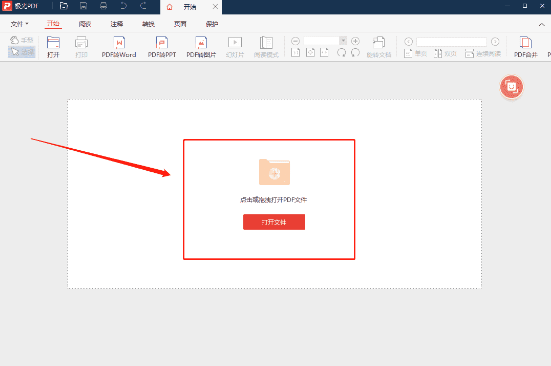Click the fit width icon

(x=324, y=53)
